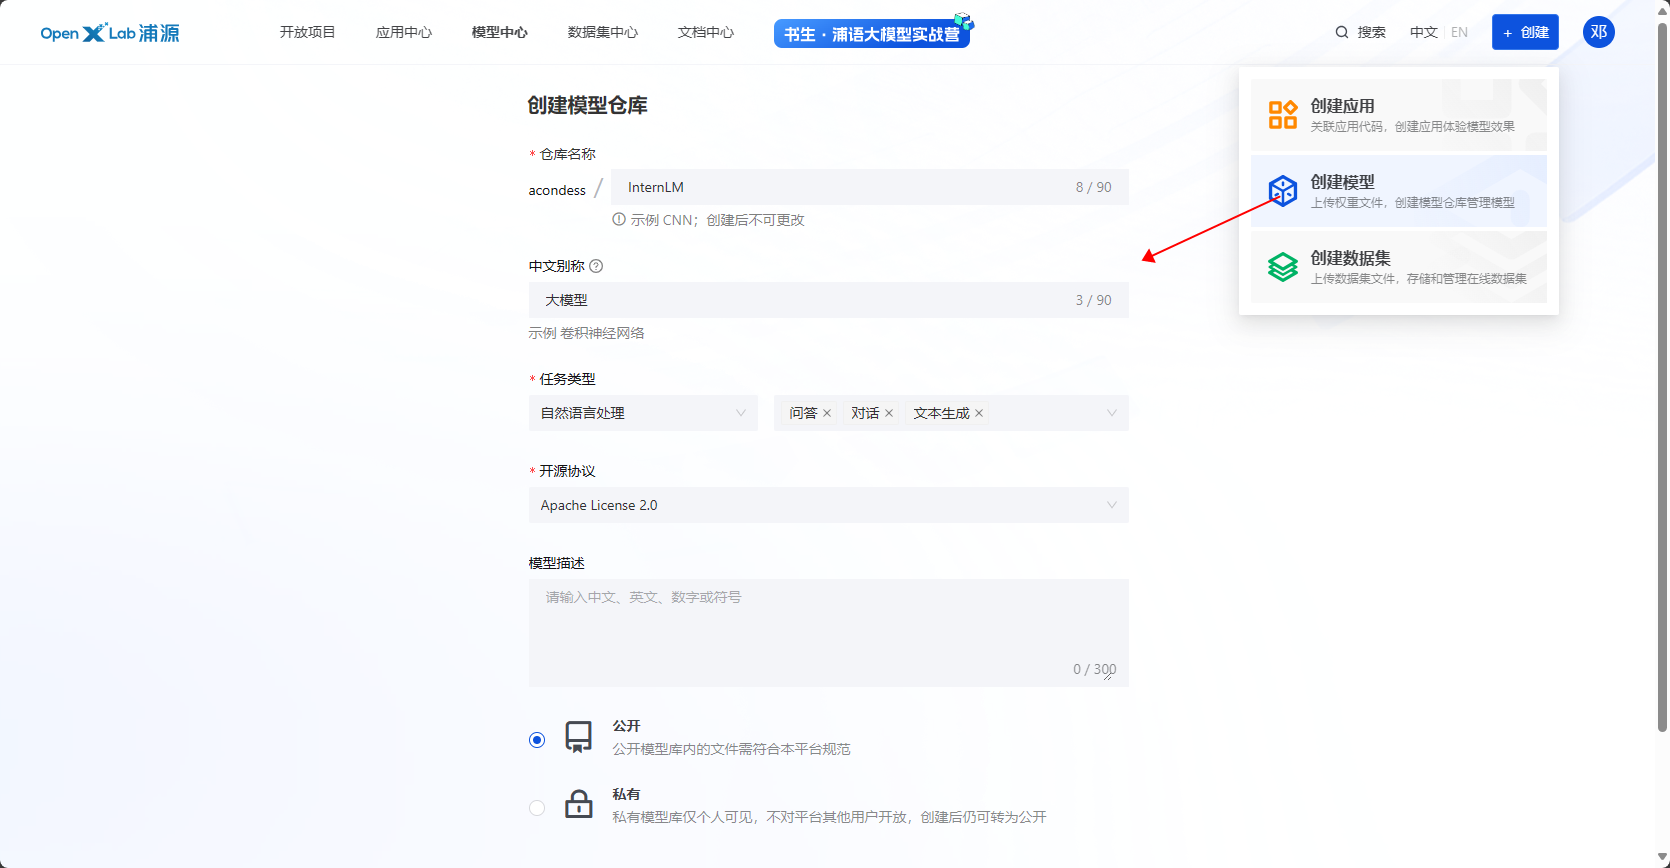This screenshot has height=868, width=1670.
Task: Select the 公开 radio button
Action: [x=537, y=740]
